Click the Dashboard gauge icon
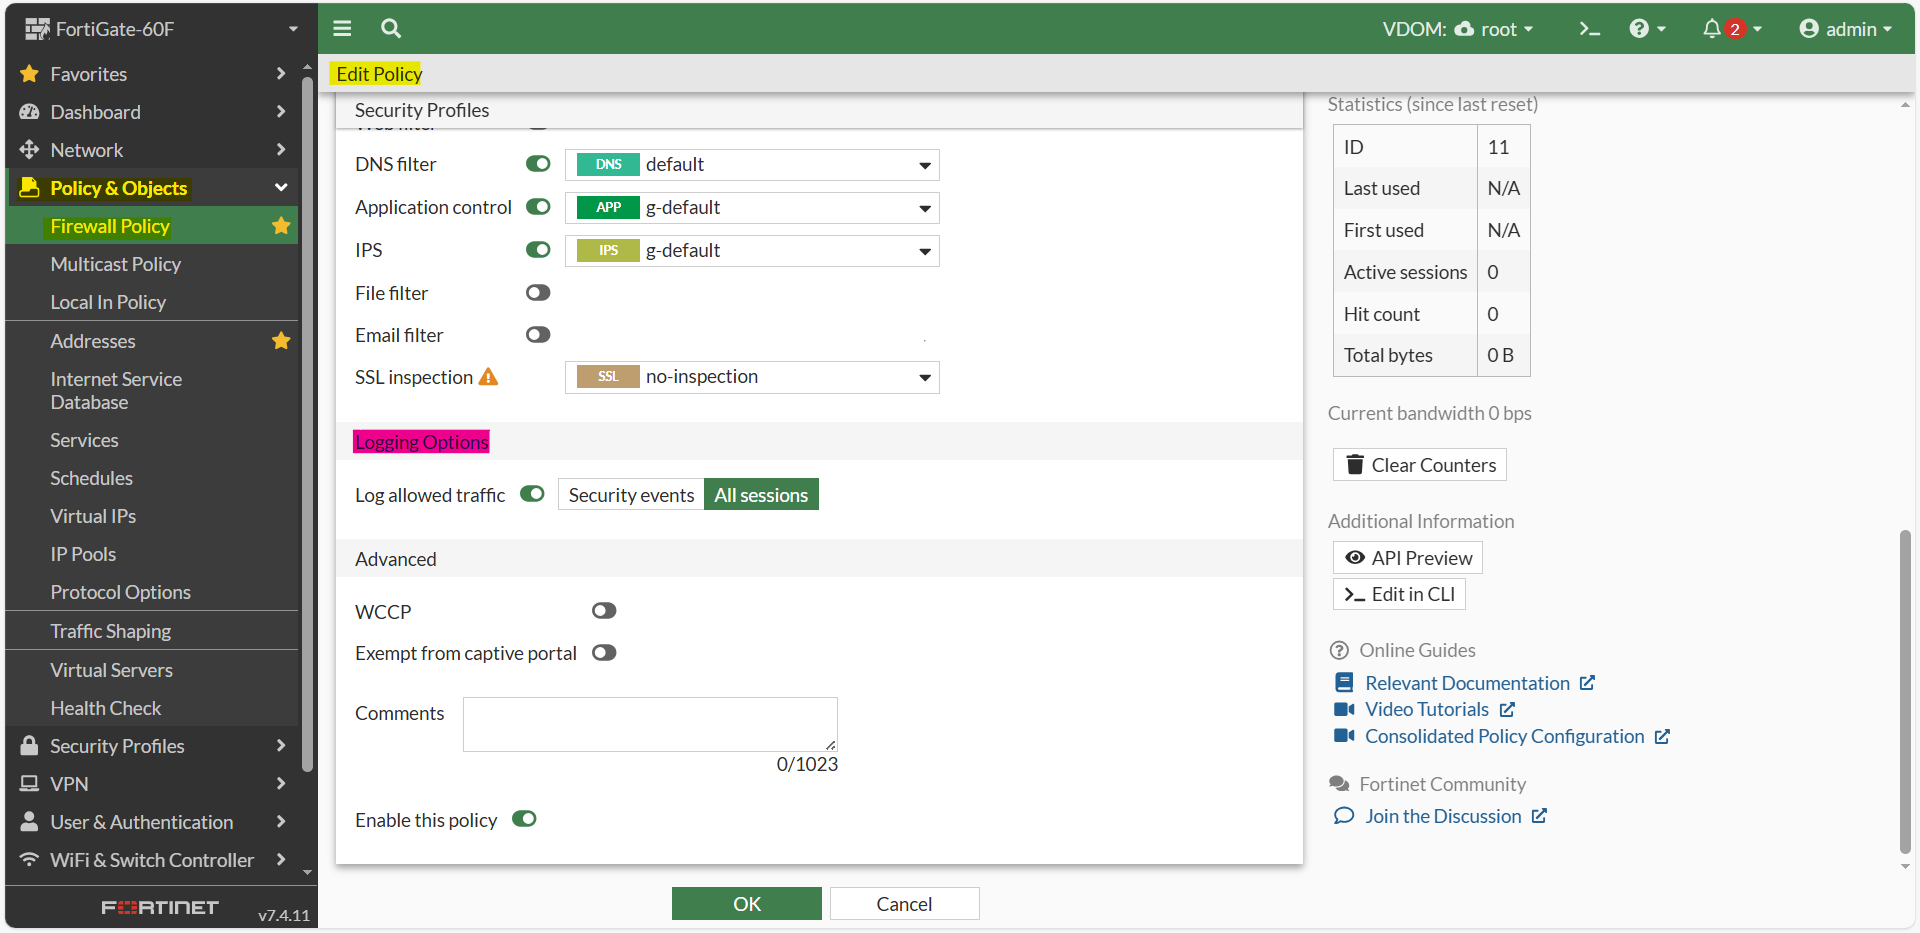The image size is (1920, 933). [x=29, y=112]
